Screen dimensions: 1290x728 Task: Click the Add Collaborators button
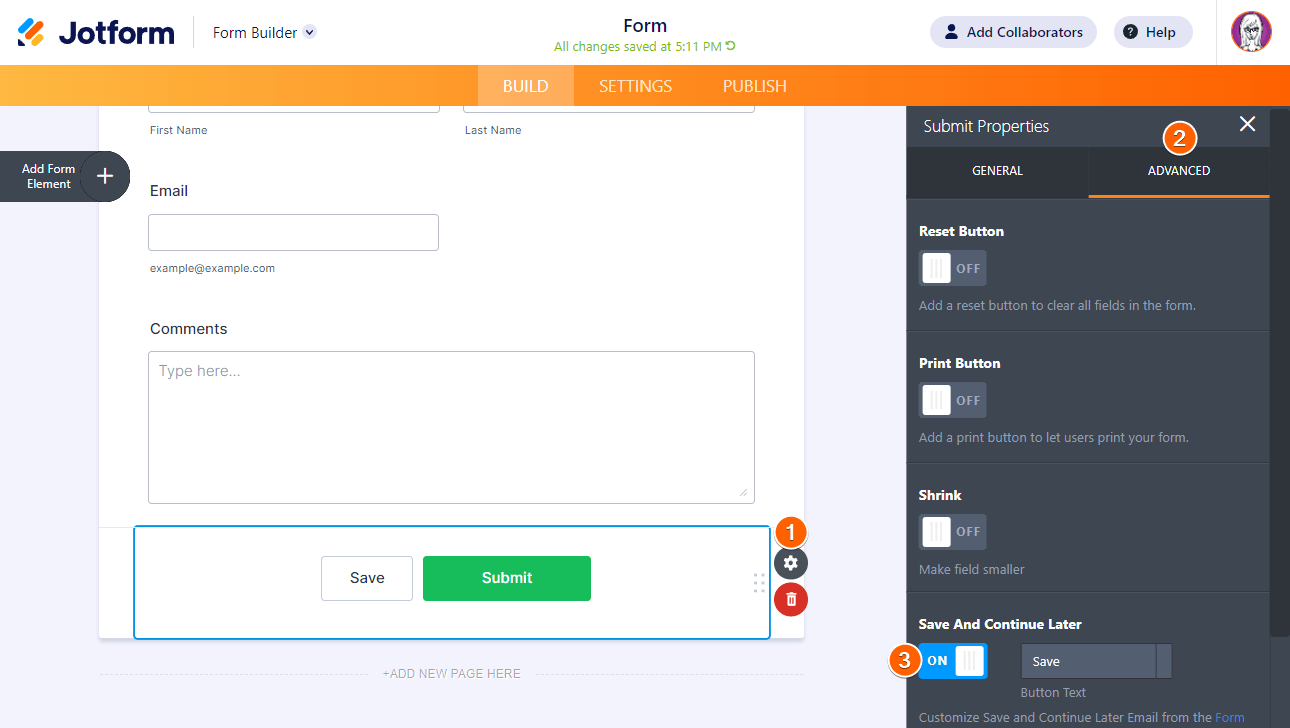coord(1013,32)
